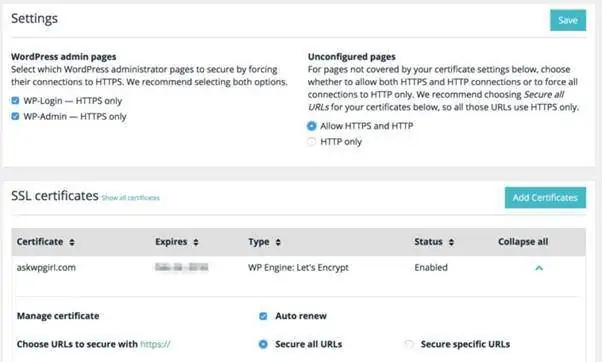Disable the Auto renew checkbox
The image size is (602, 362).
point(263,316)
